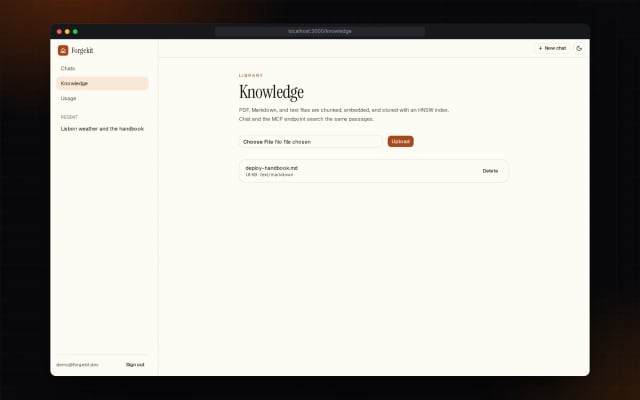Sign out of the account

pyautogui.click(x=135, y=364)
